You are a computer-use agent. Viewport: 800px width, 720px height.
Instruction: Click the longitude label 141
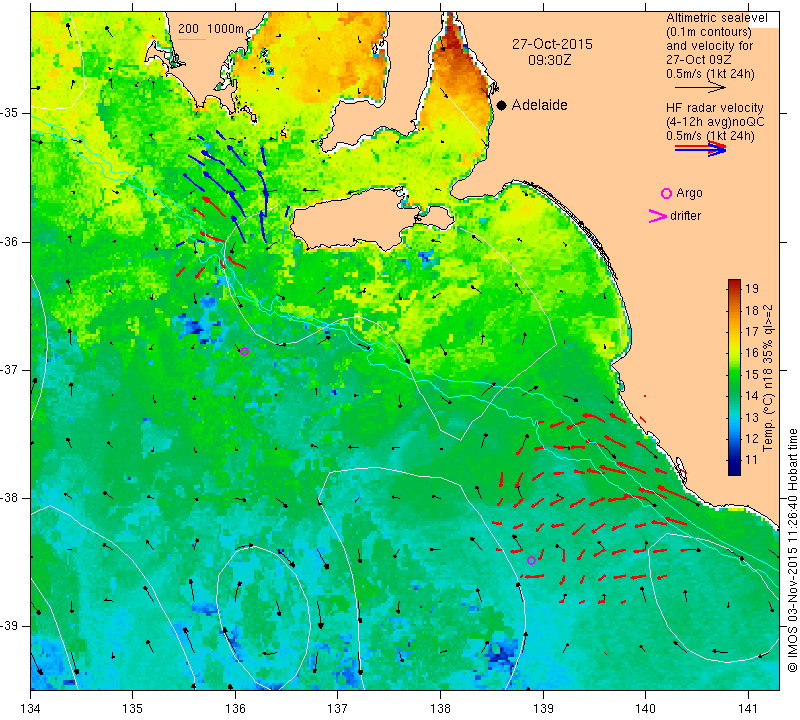pos(748,709)
